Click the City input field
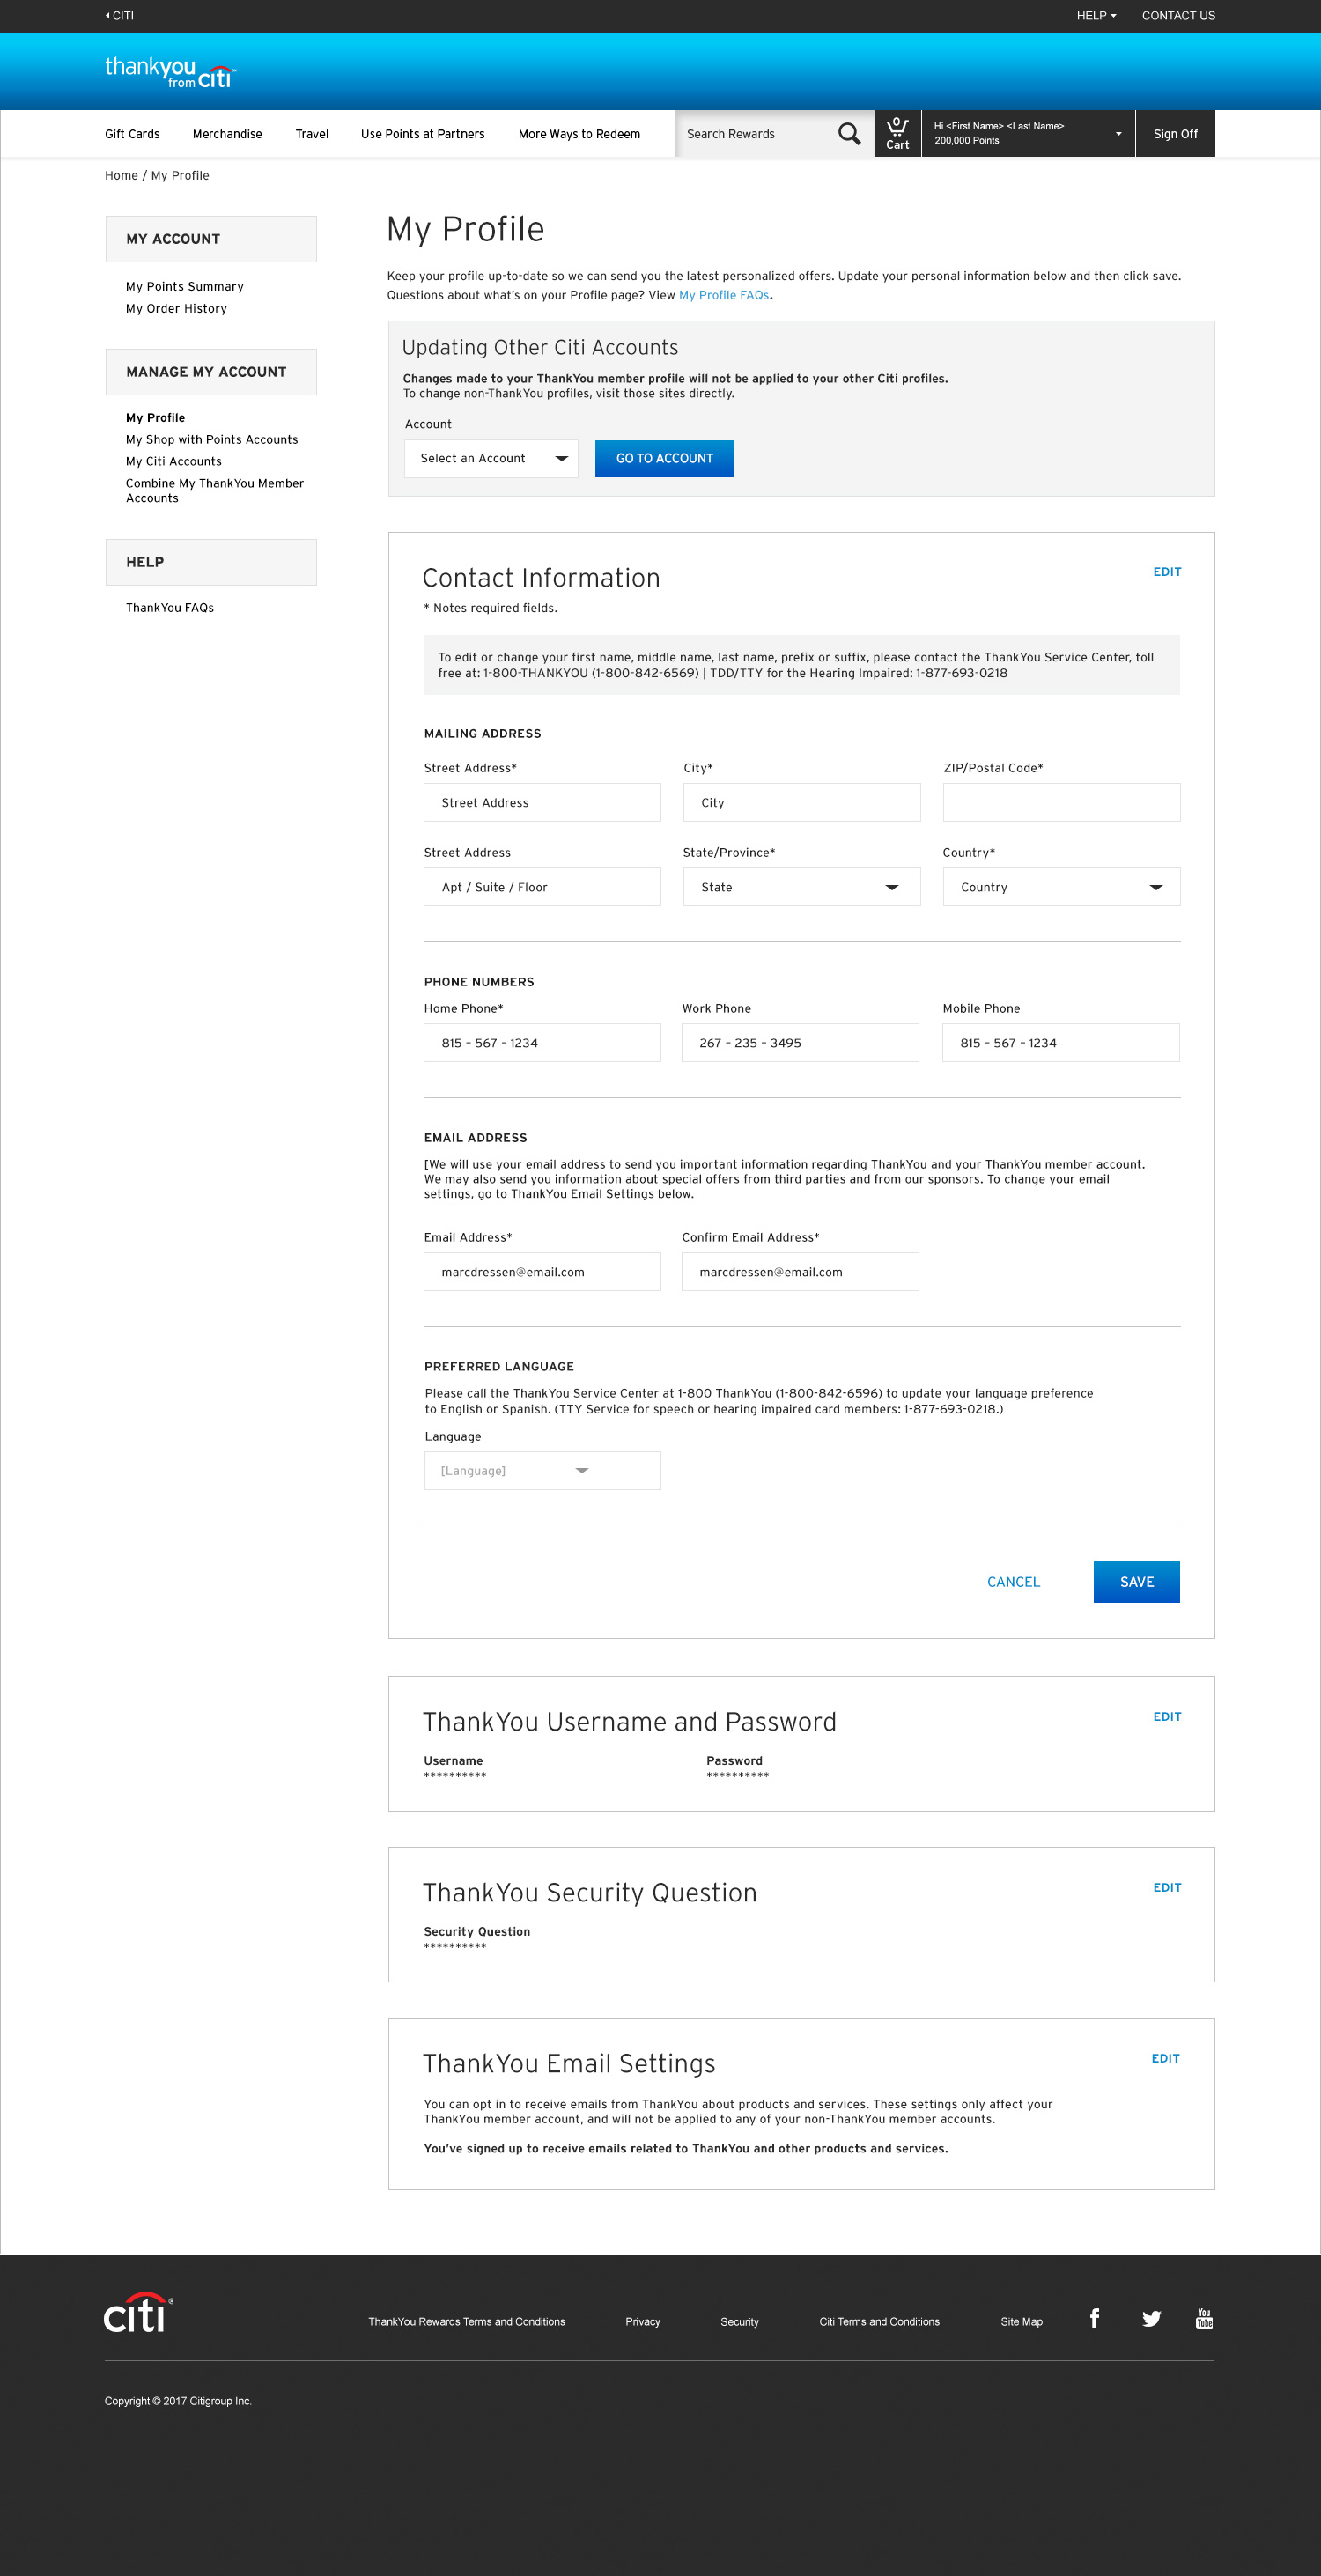Image resolution: width=1321 pixels, height=2576 pixels. [801, 803]
